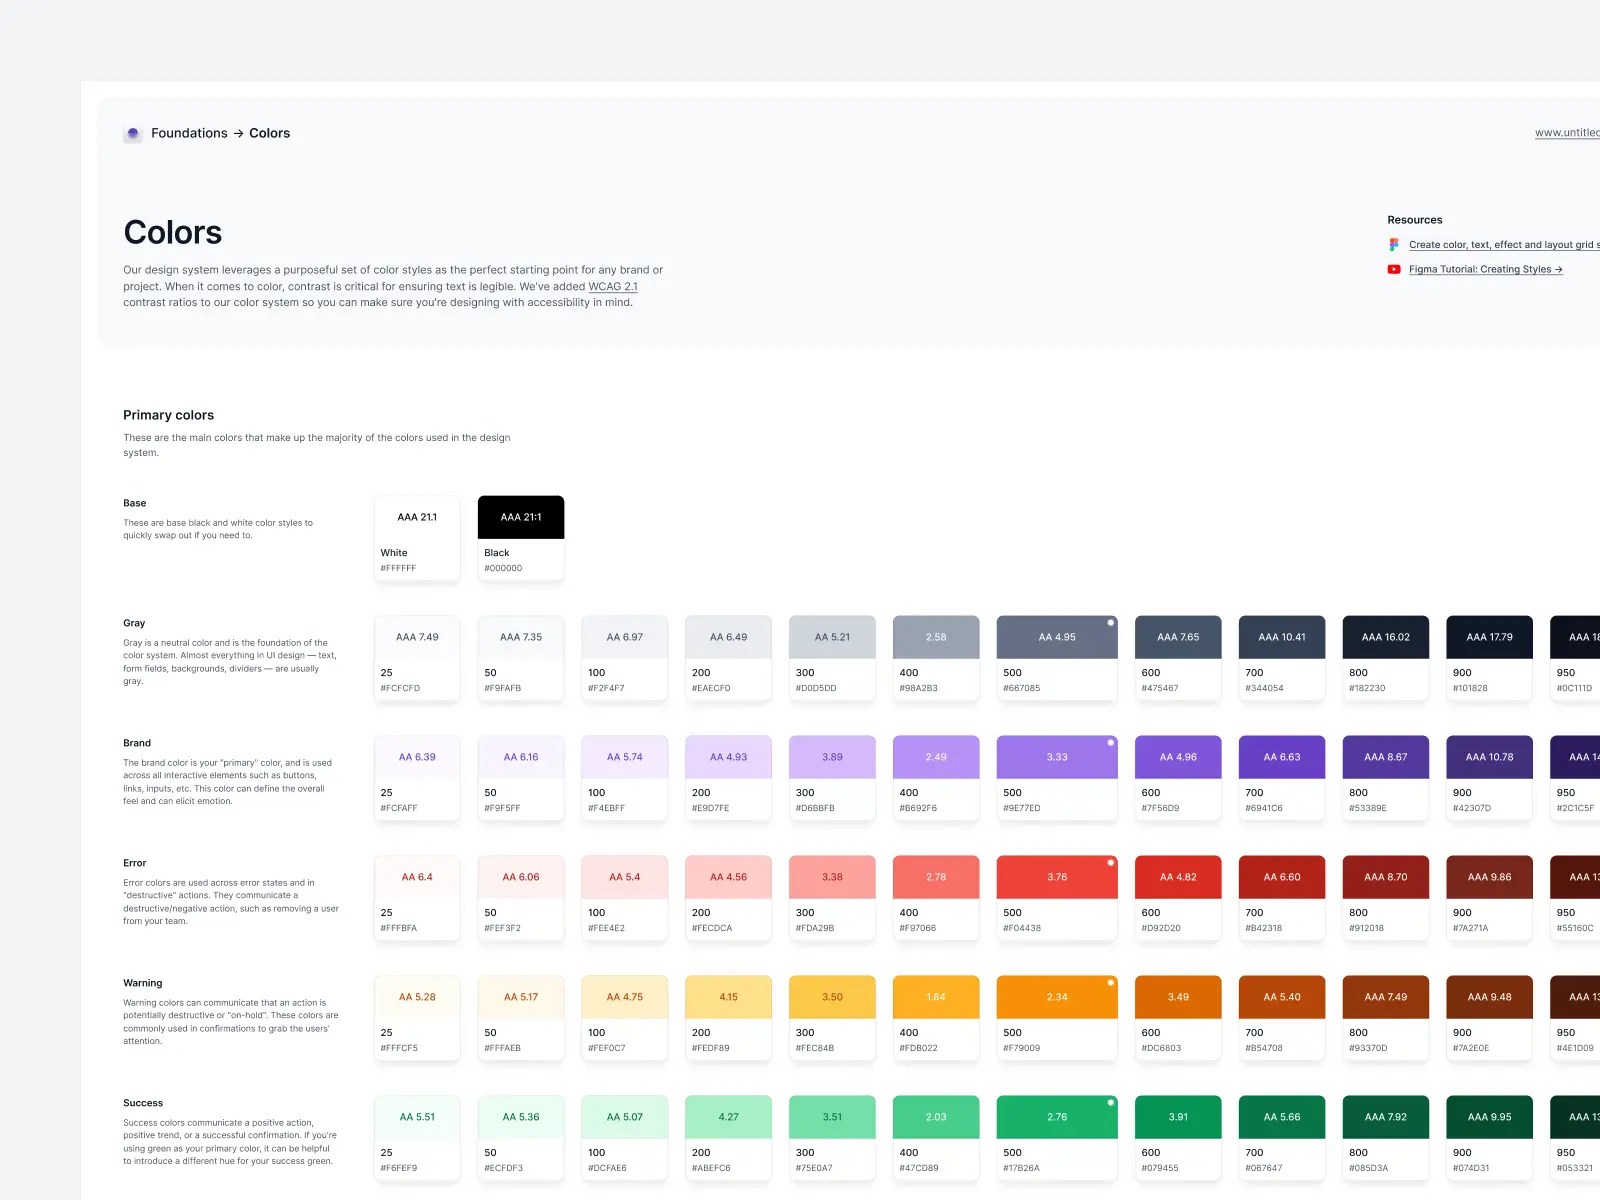Viewport: 1600px width, 1200px height.
Task: Pick the Brand 600 #7F56D9 swatch
Action: tap(1178, 778)
